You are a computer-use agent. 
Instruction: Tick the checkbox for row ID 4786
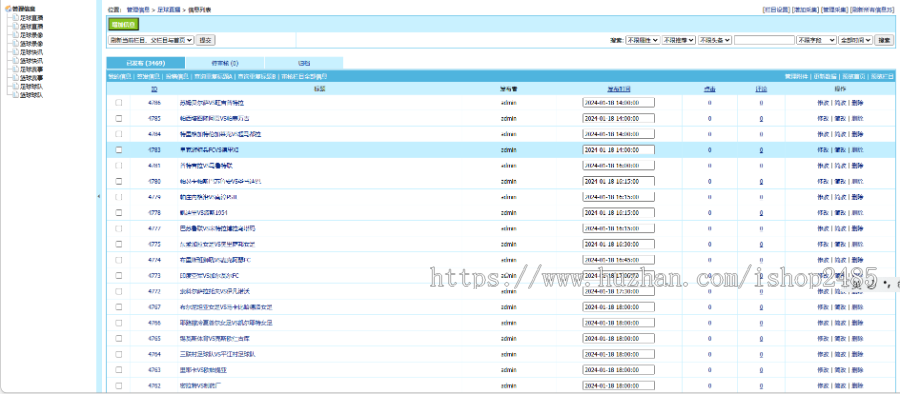pyautogui.click(x=119, y=103)
